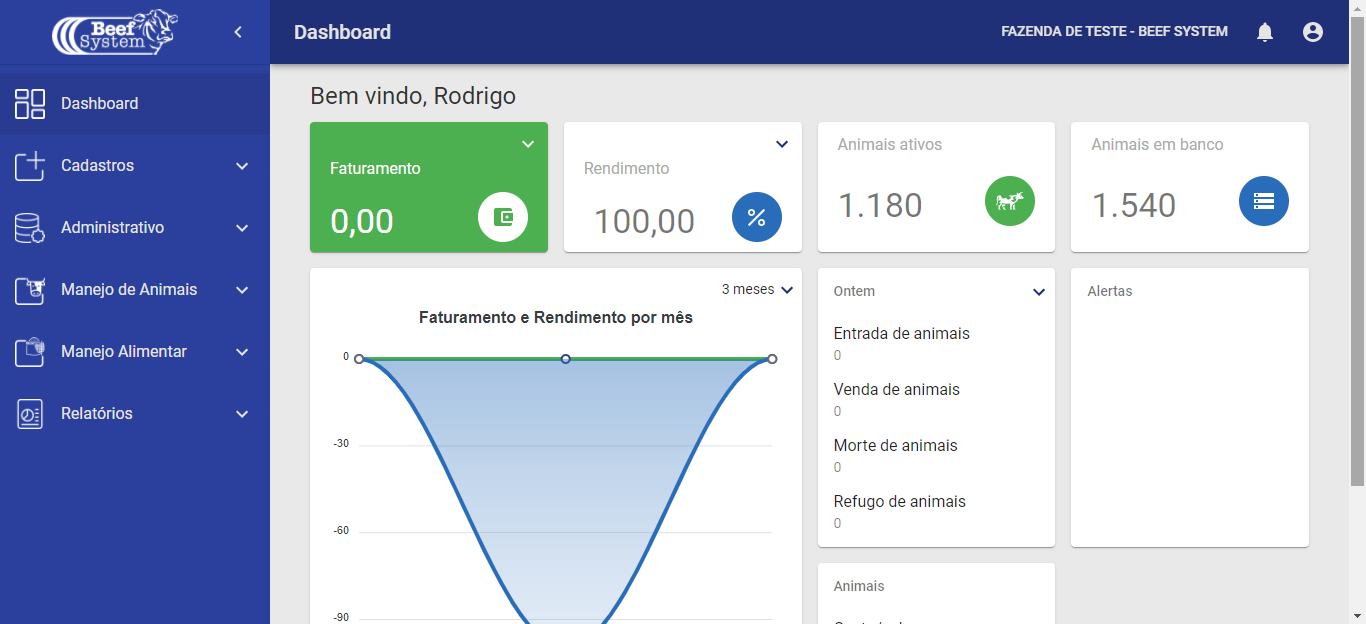This screenshot has width=1366, height=624.
Task: Expand the Cadastros submenu chevron
Action: pos(242,166)
